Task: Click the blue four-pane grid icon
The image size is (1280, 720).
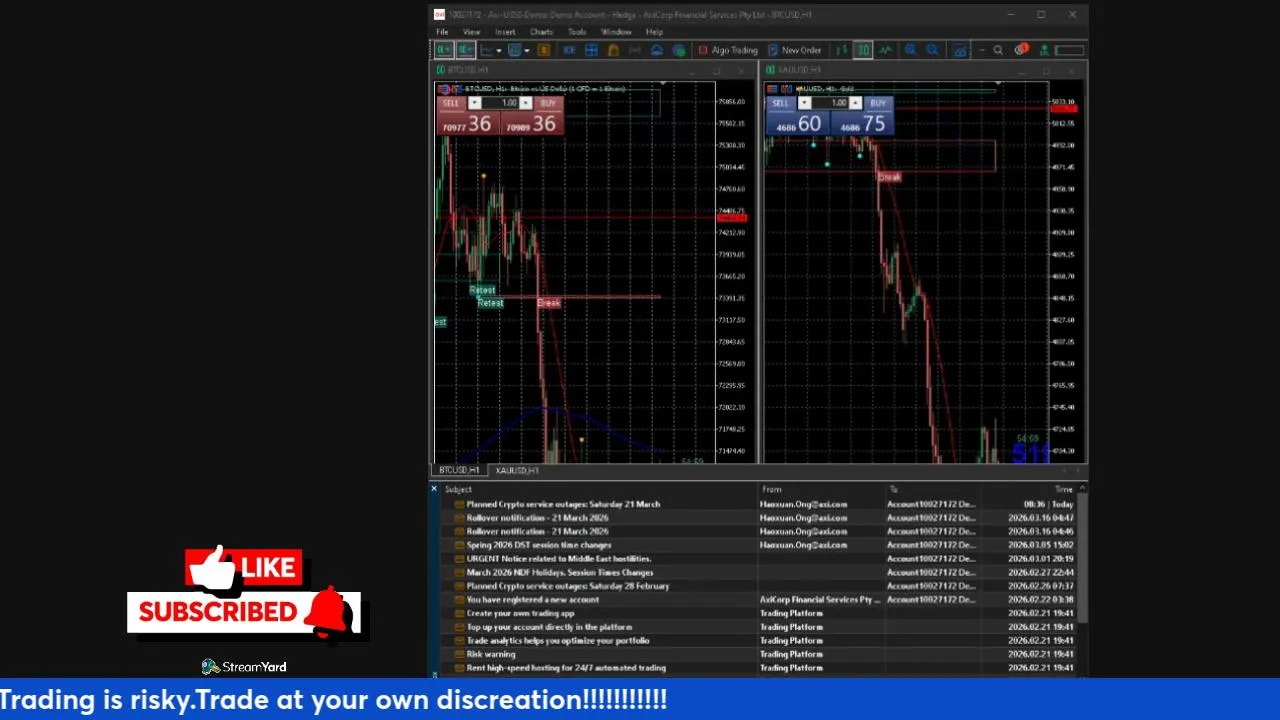Action: (591, 50)
